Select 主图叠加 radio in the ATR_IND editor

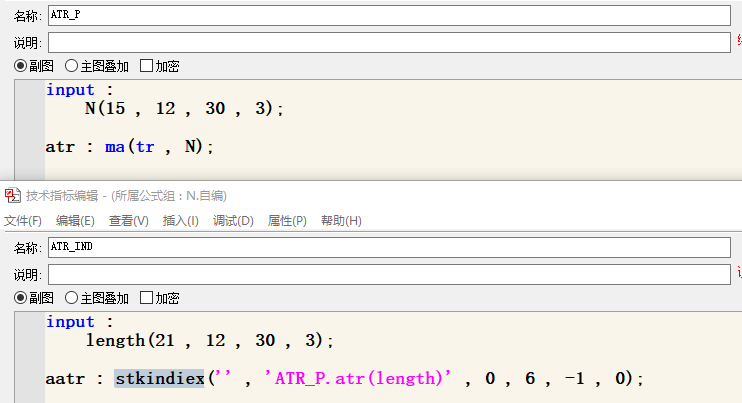72,298
